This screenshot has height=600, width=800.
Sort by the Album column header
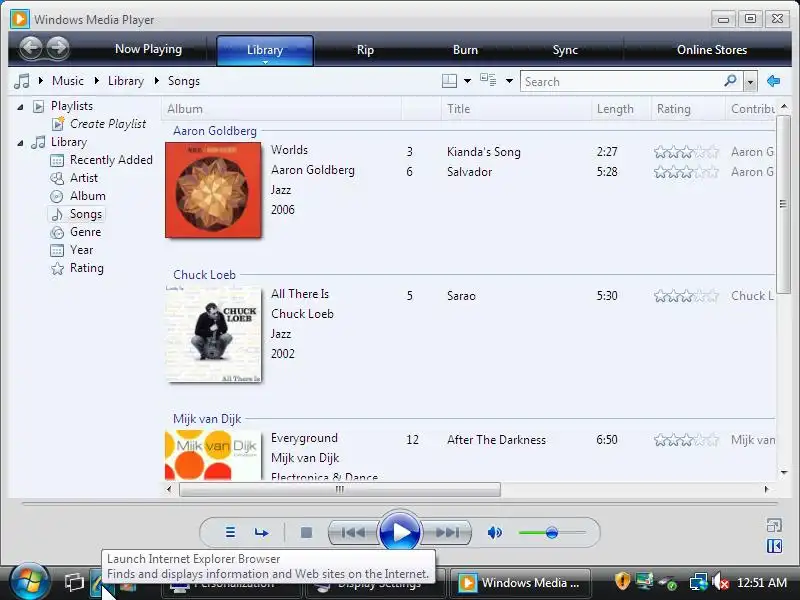click(282, 109)
